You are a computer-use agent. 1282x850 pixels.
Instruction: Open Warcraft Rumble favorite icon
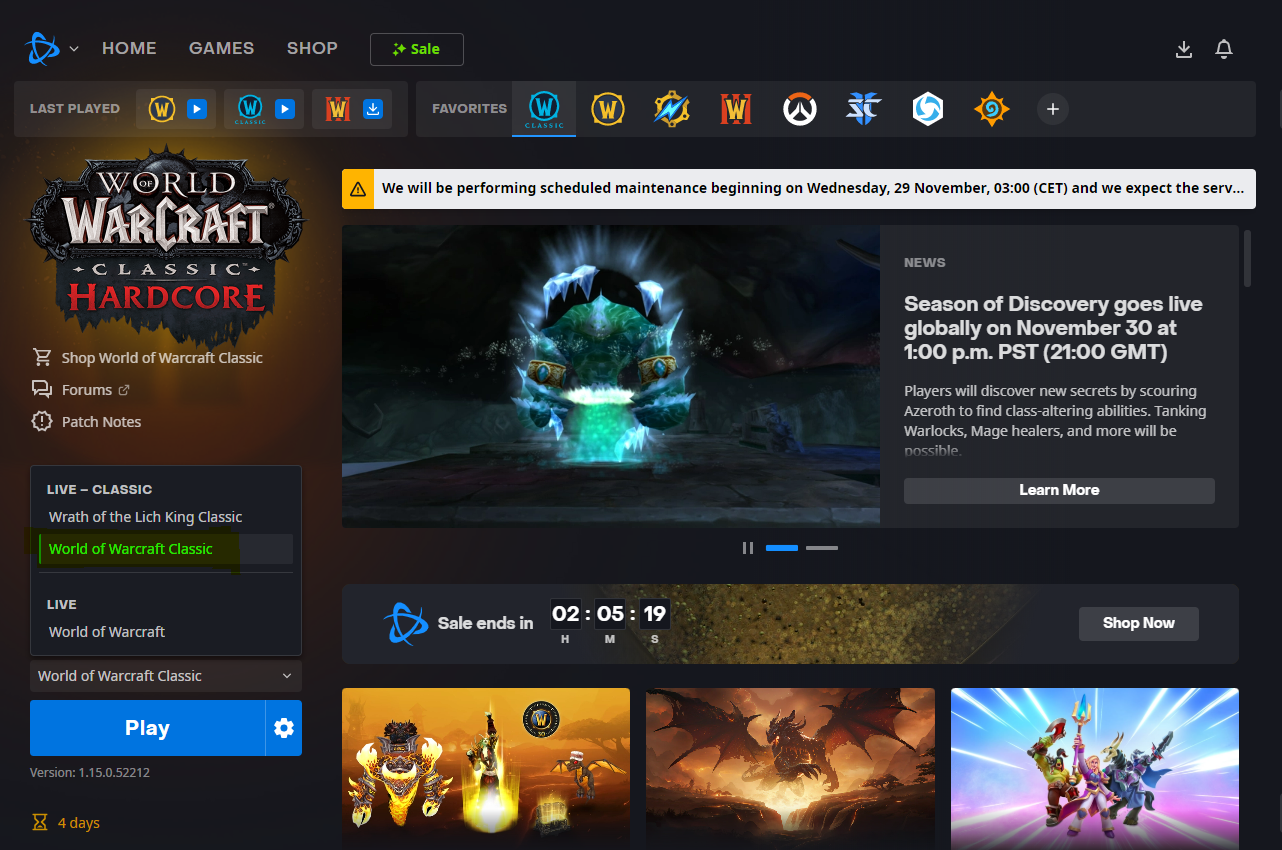(672, 108)
